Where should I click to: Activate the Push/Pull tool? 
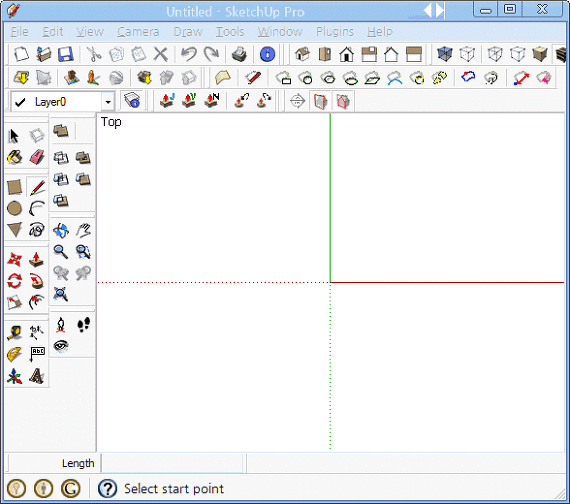click(x=36, y=260)
